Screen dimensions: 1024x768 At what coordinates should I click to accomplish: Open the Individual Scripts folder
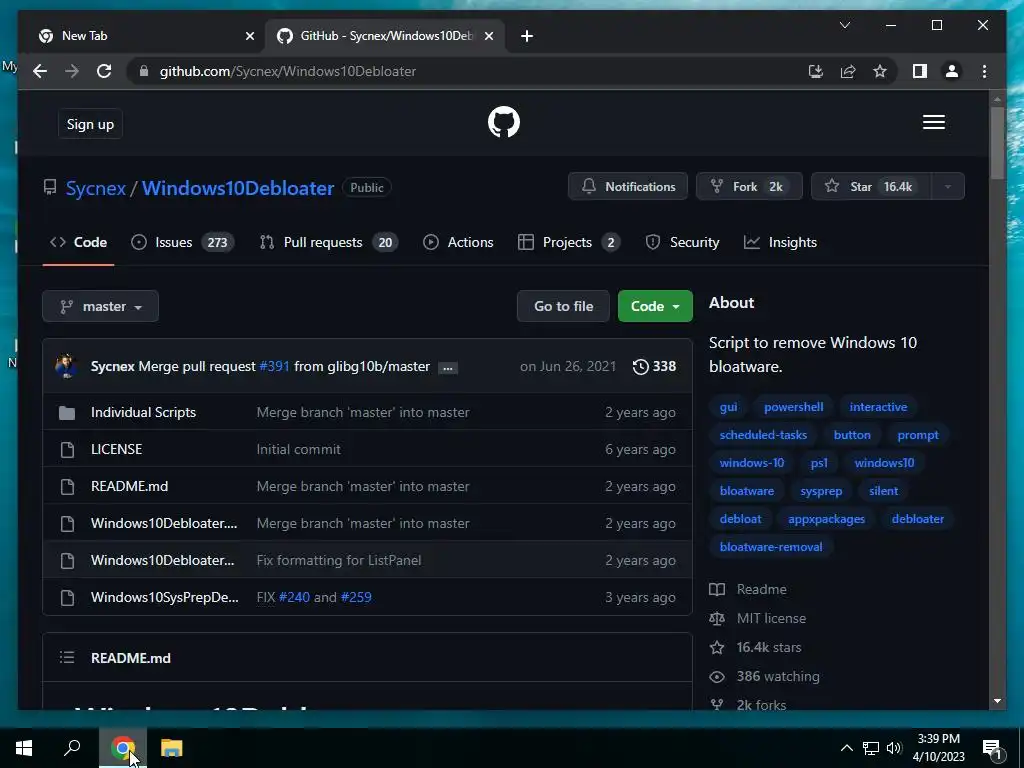pyautogui.click(x=143, y=413)
